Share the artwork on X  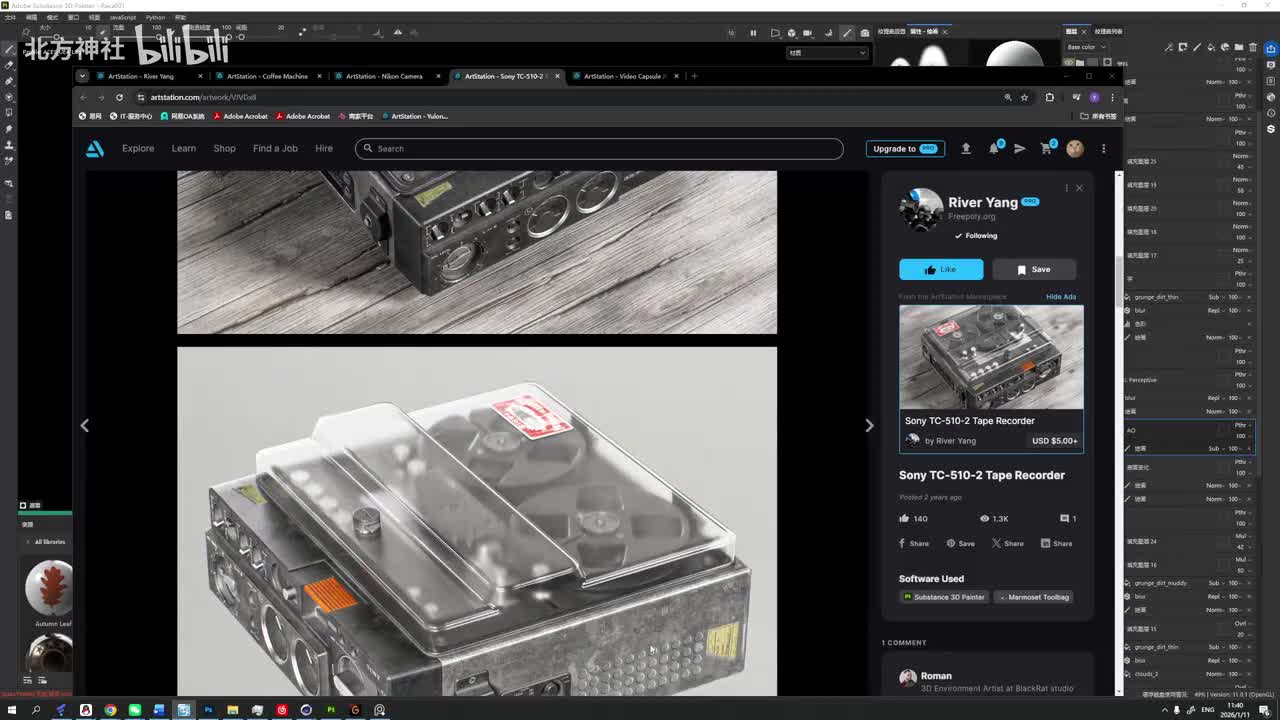(x=1008, y=543)
